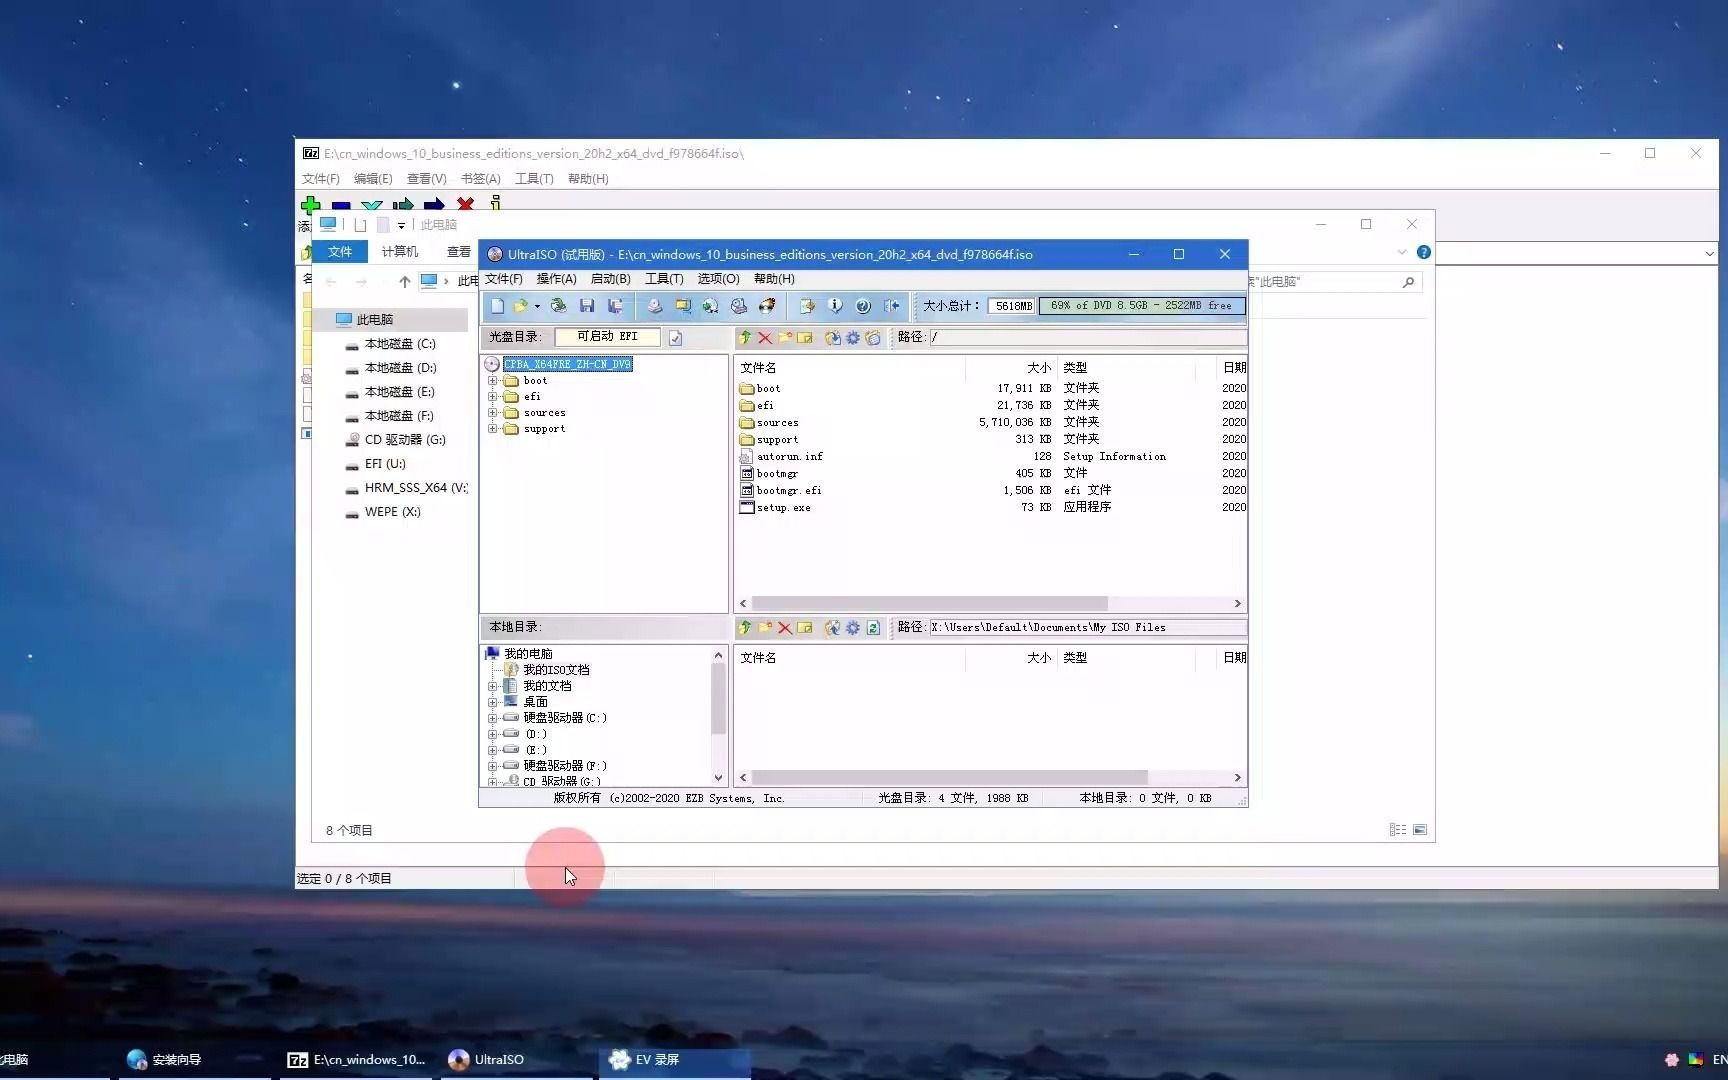The height and width of the screenshot is (1080, 1728).
Task: Click Compress ISO icon in UltraISO toolbar
Action: tap(683, 306)
